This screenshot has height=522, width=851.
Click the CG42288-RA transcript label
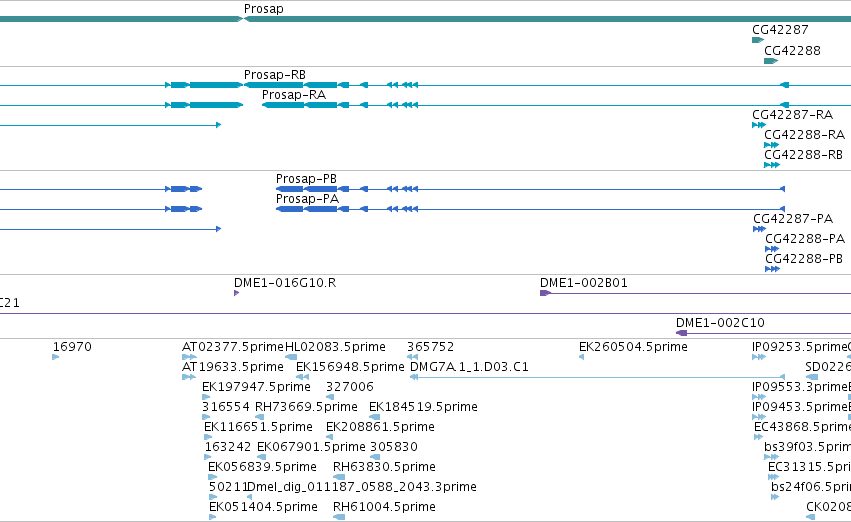click(x=804, y=135)
